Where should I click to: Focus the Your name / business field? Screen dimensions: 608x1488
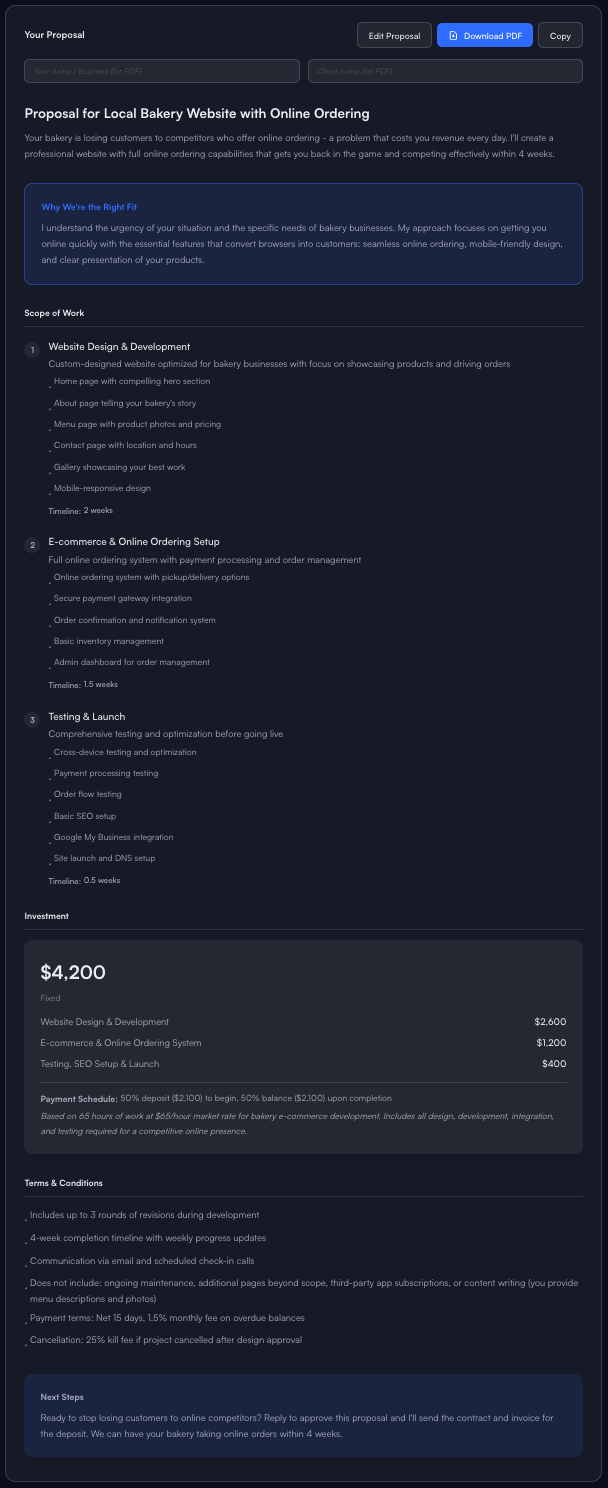(x=162, y=71)
